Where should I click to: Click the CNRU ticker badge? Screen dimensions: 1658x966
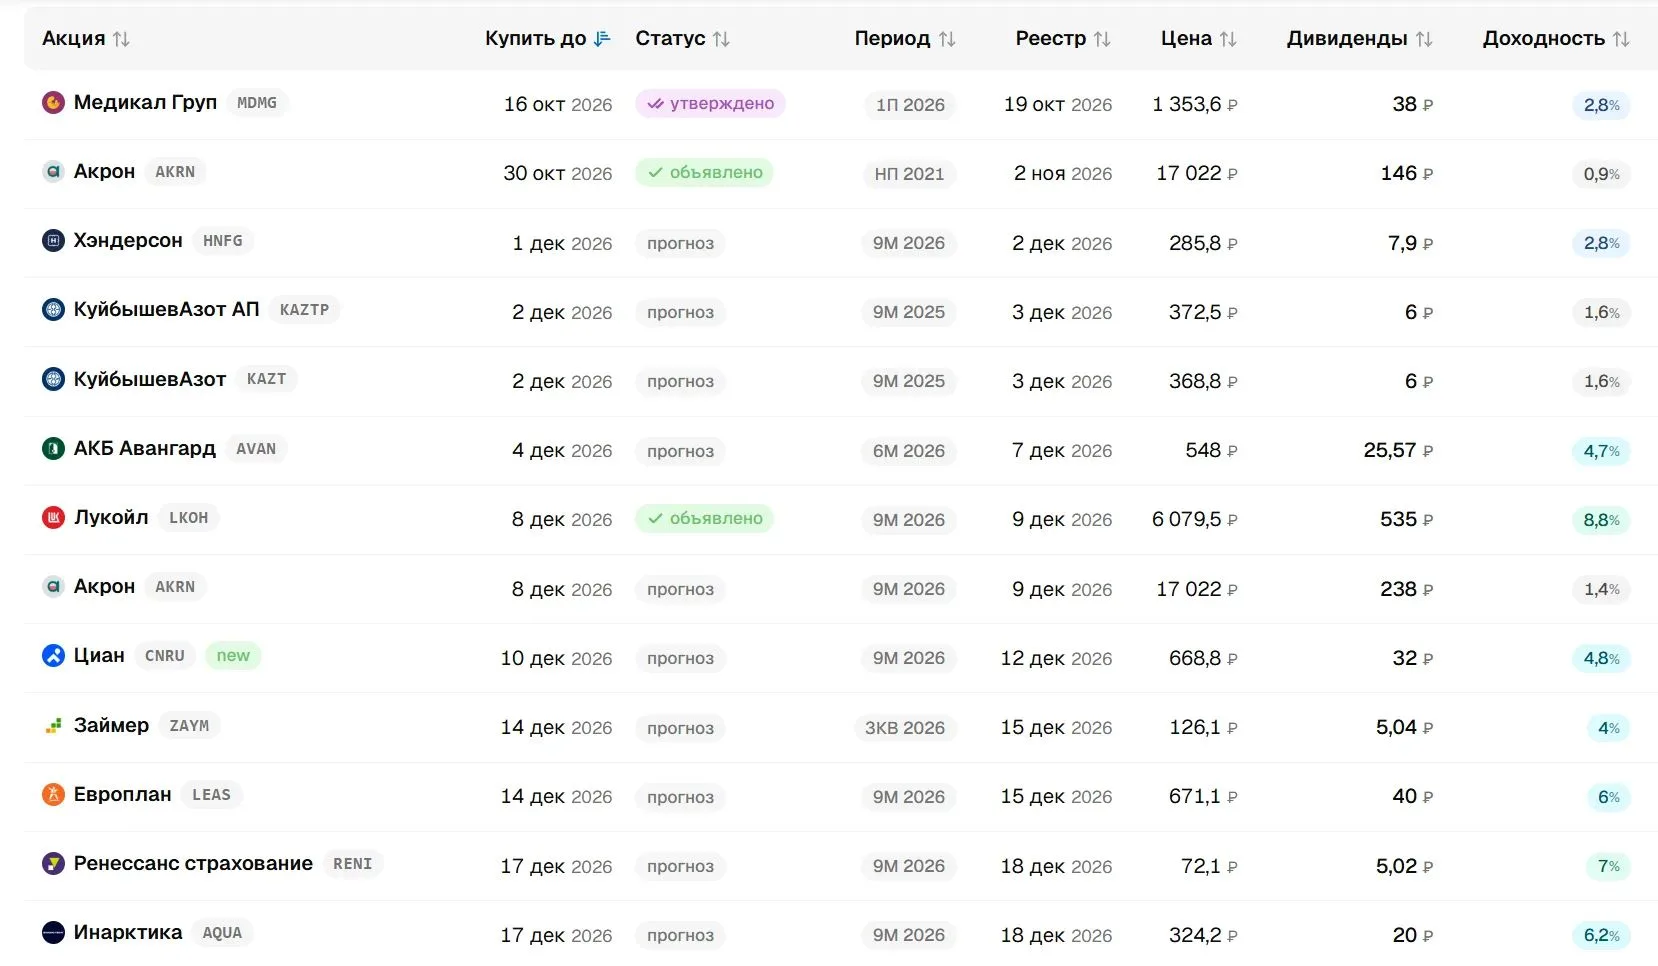165,656
